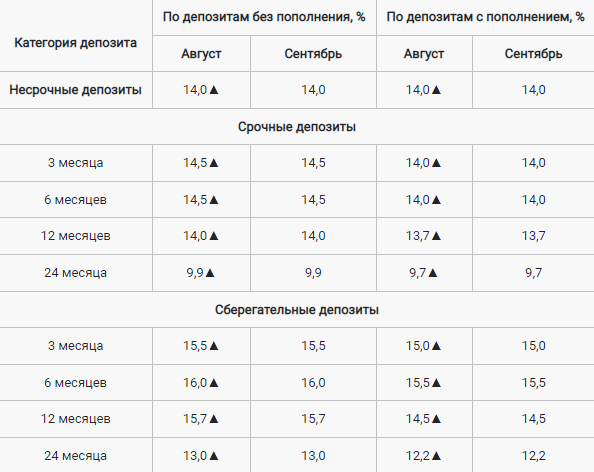Select the 16,0 September value cell
594x472 pixels.
(313, 383)
